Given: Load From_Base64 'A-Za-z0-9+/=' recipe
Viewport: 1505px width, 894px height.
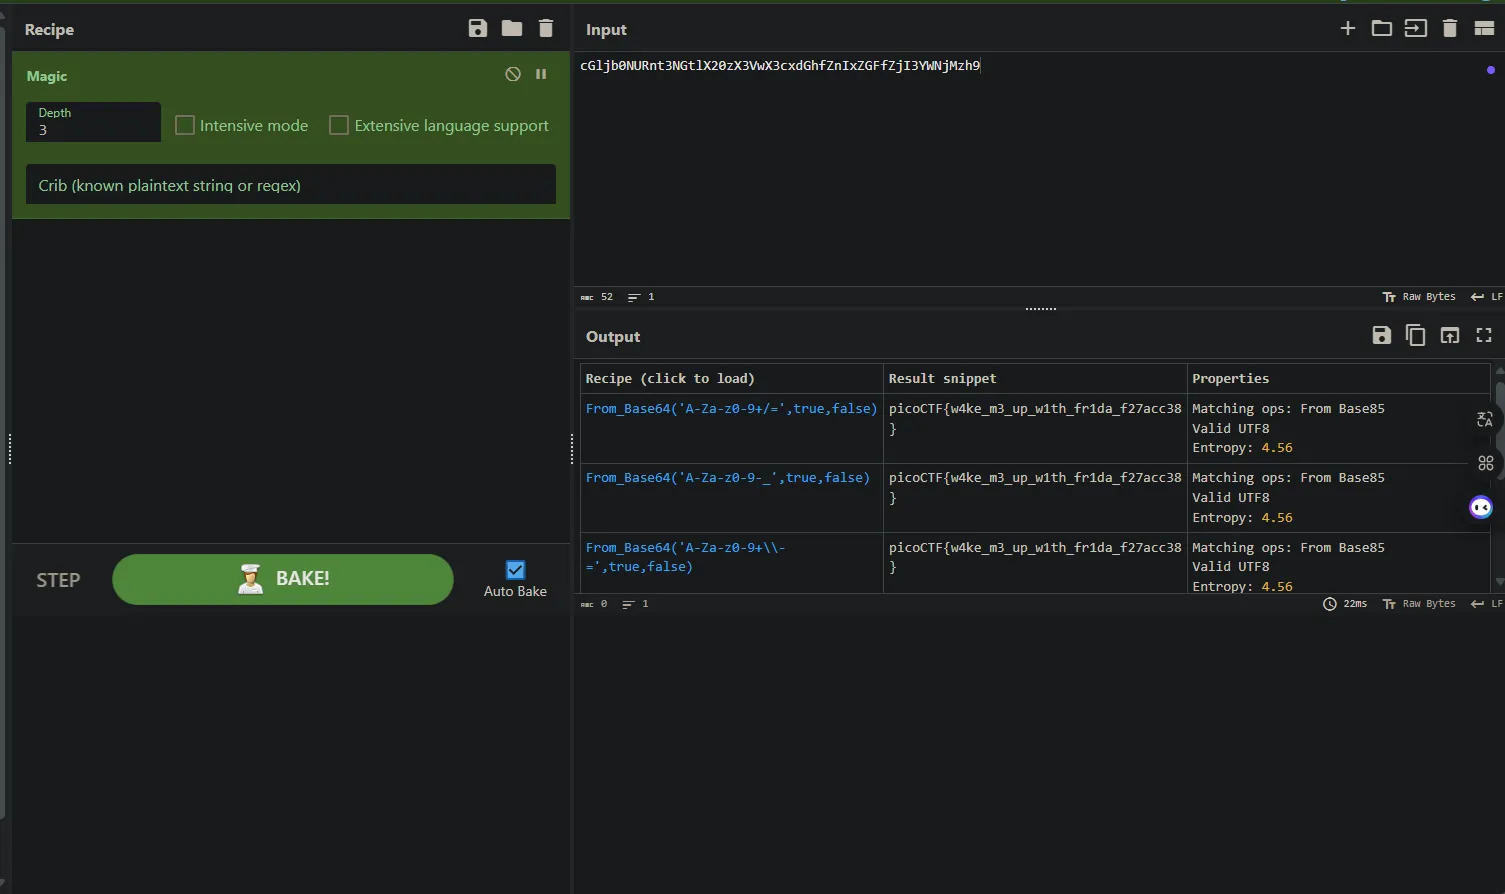Looking at the screenshot, I should click(x=731, y=408).
